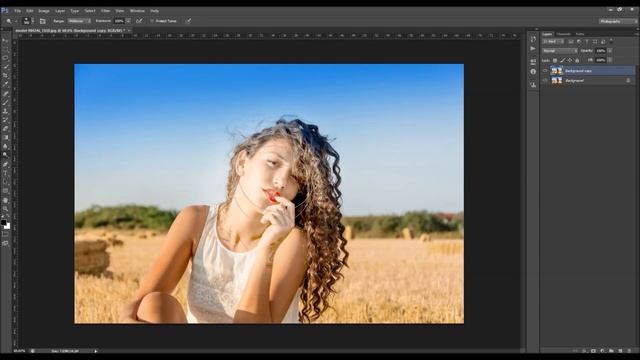Click the background color swatch
The height and width of the screenshot is (360, 640).
coord(7,226)
